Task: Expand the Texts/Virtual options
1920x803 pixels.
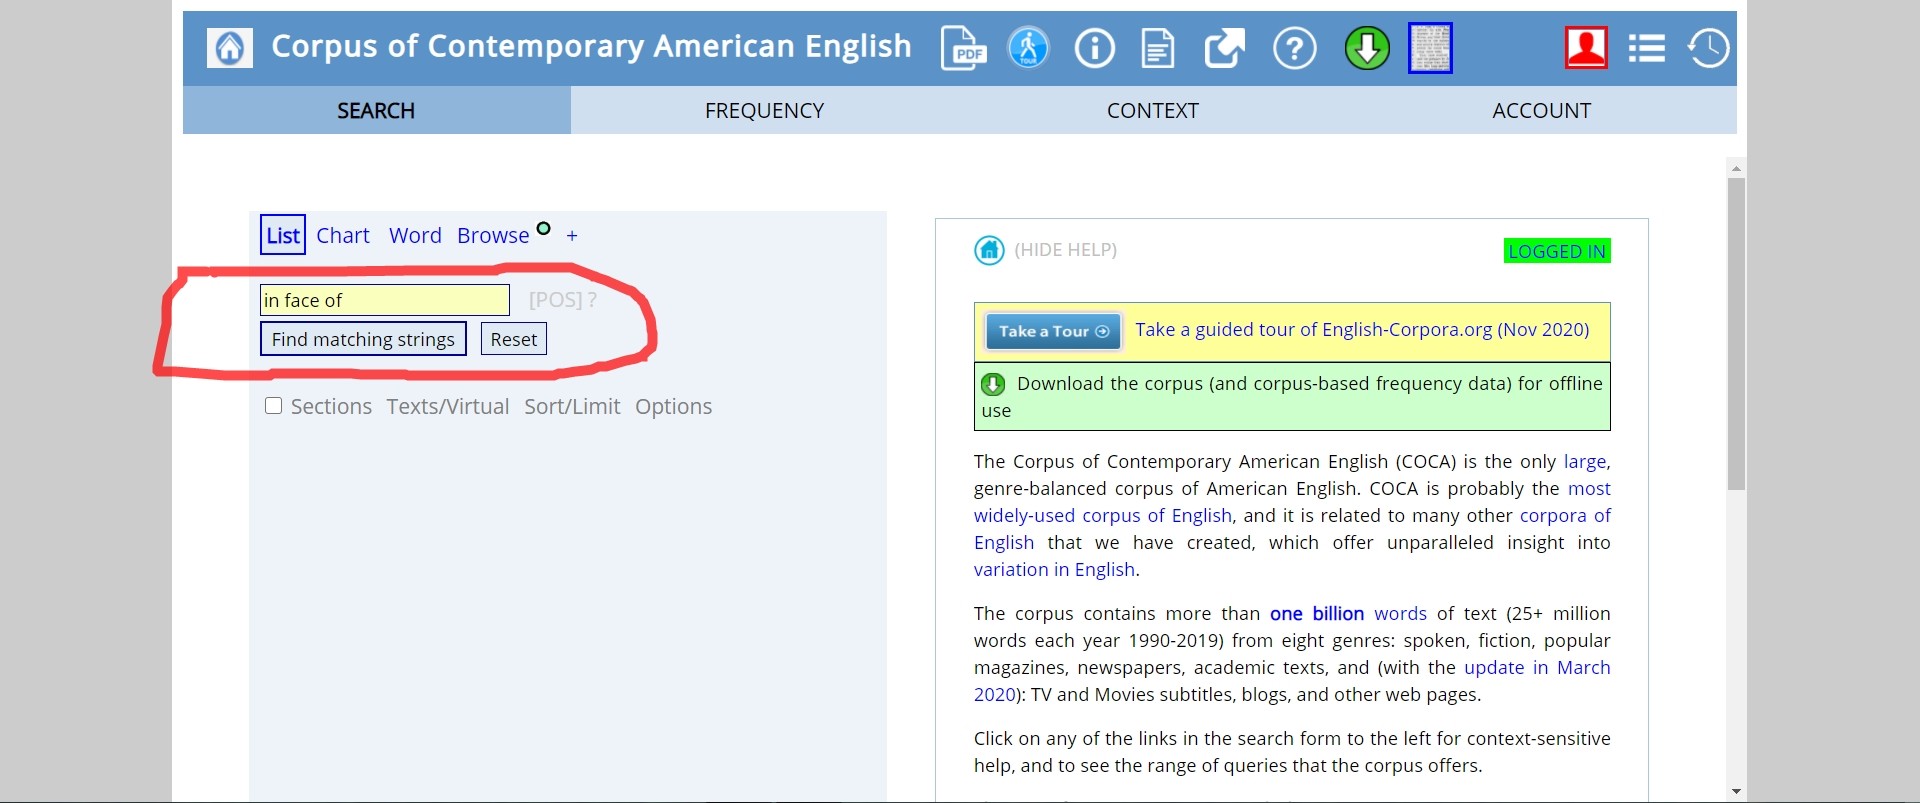Action: [x=448, y=407]
